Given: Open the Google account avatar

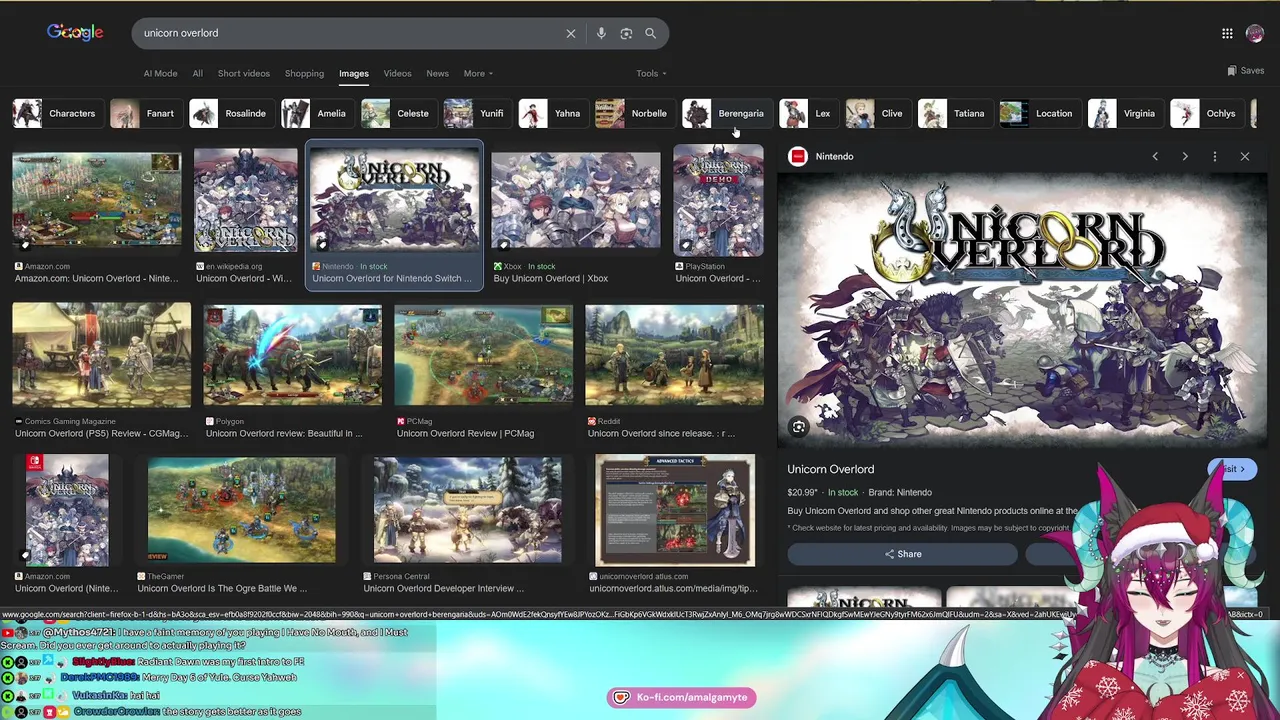Looking at the screenshot, I should click(1255, 33).
